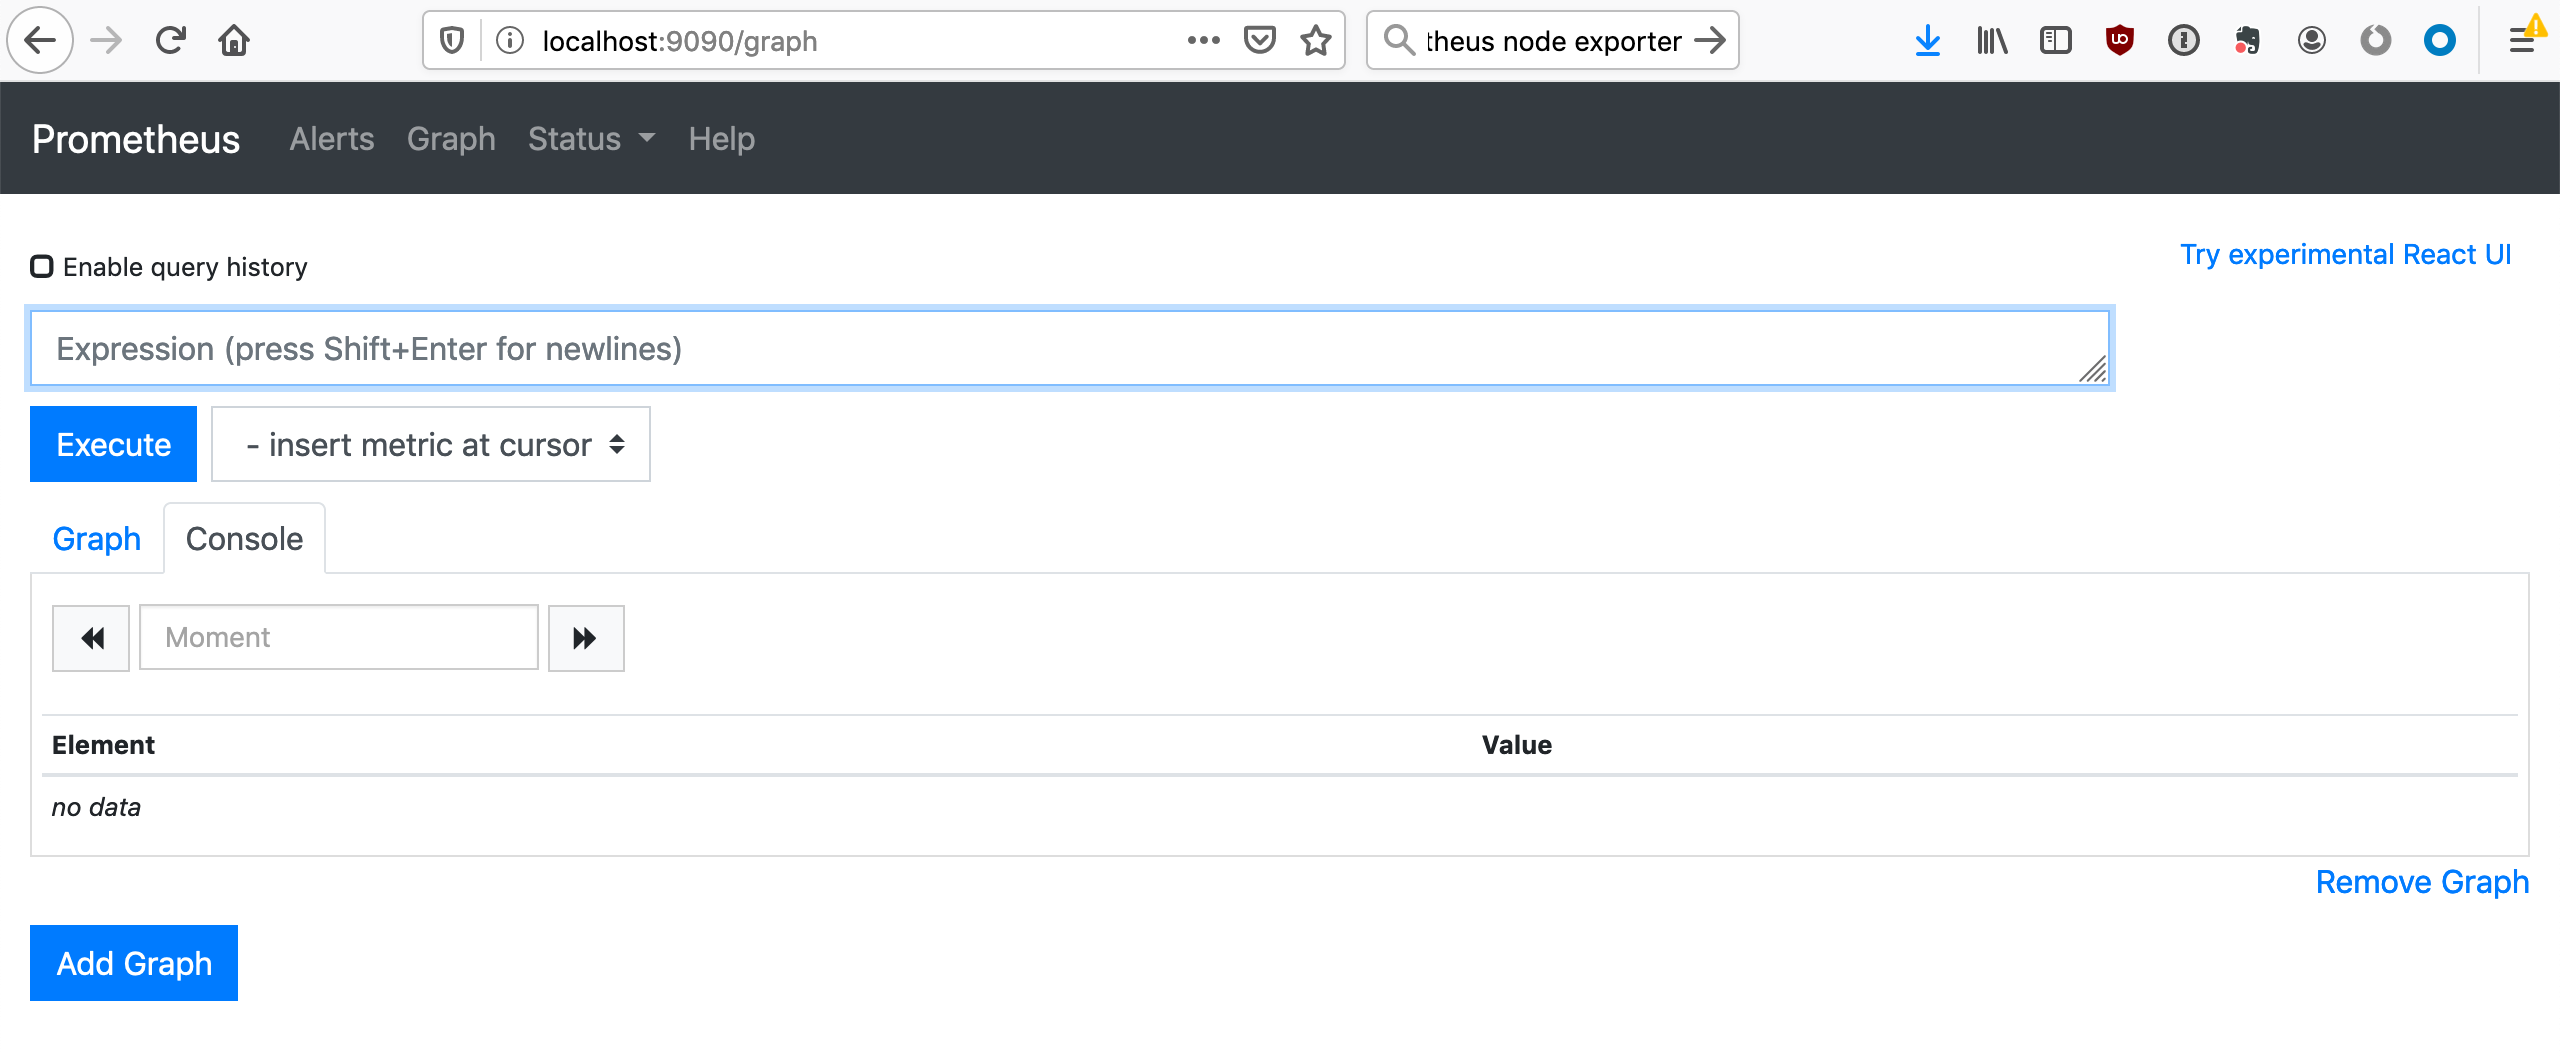Viewport: 2560px width, 1056px height.
Task: Open Alerts in the navigation bar
Action: [332, 139]
